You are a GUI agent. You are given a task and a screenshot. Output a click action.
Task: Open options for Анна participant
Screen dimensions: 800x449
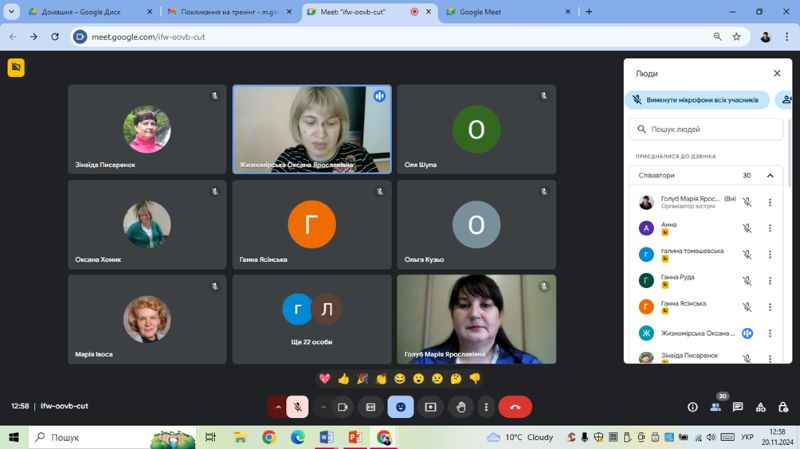pos(770,228)
